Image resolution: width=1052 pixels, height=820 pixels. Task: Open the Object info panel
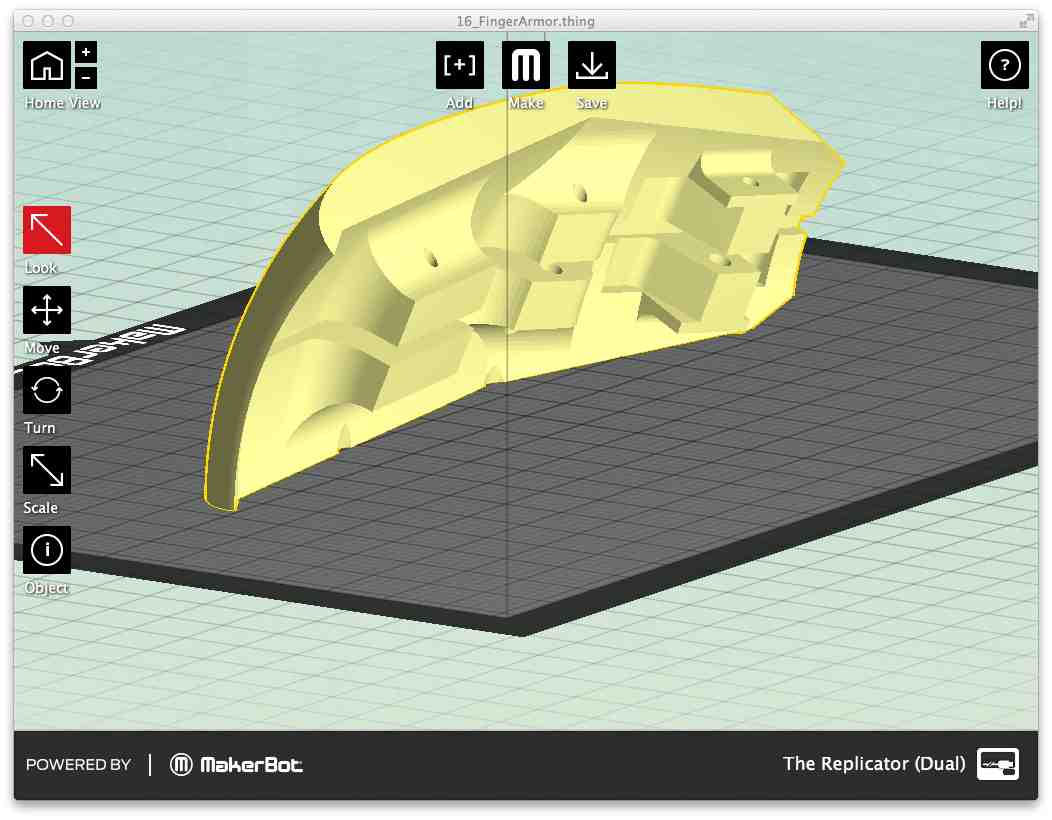pyautogui.click(x=47, y=550)
